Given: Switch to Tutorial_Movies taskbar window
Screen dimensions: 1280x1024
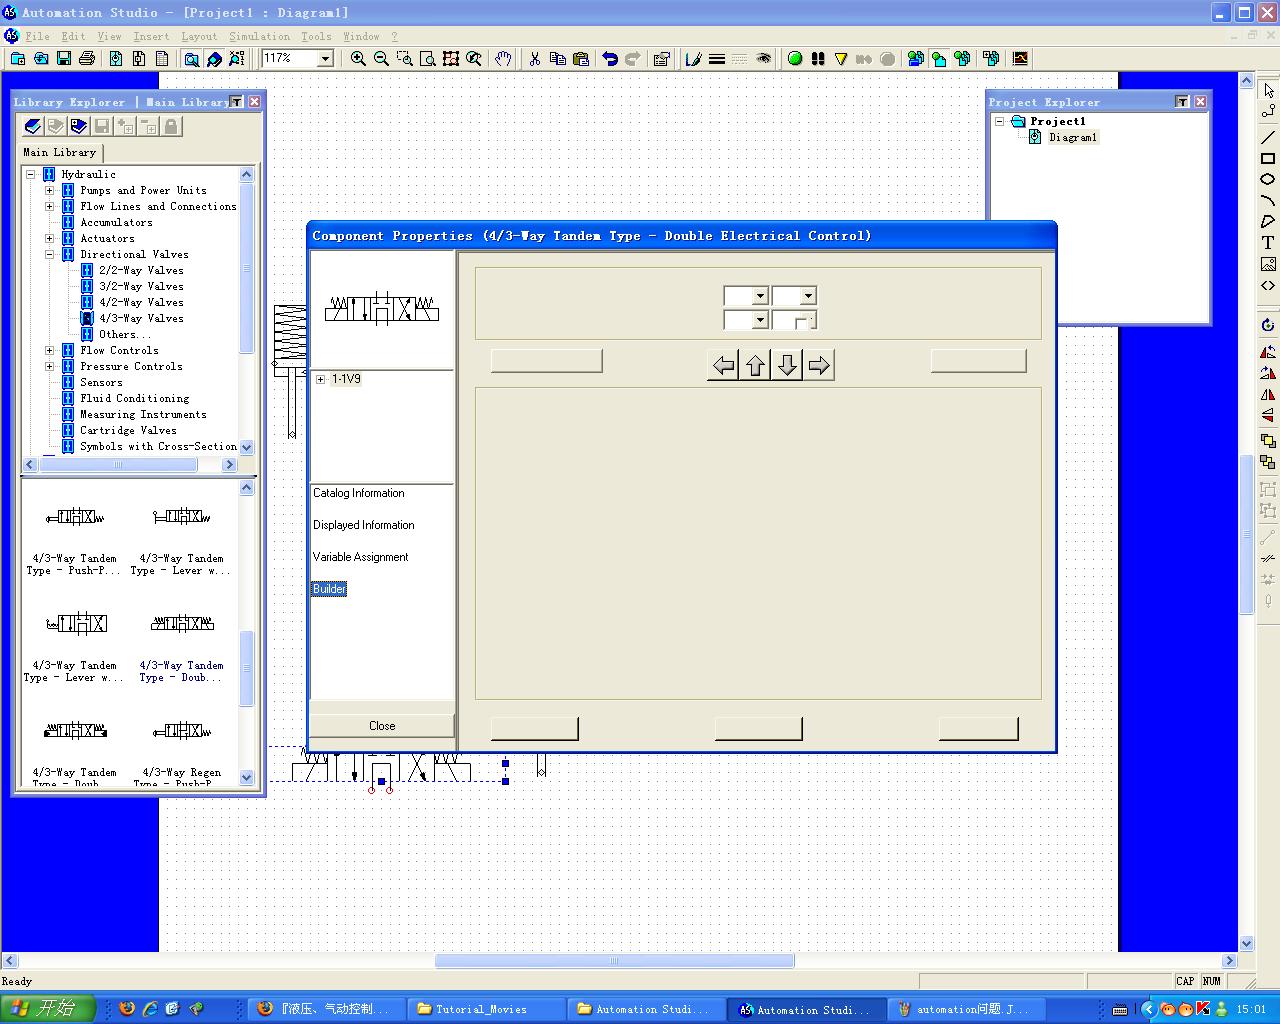Looking at the screenshot, I should pyautogui.click(x=484, y=1009).
